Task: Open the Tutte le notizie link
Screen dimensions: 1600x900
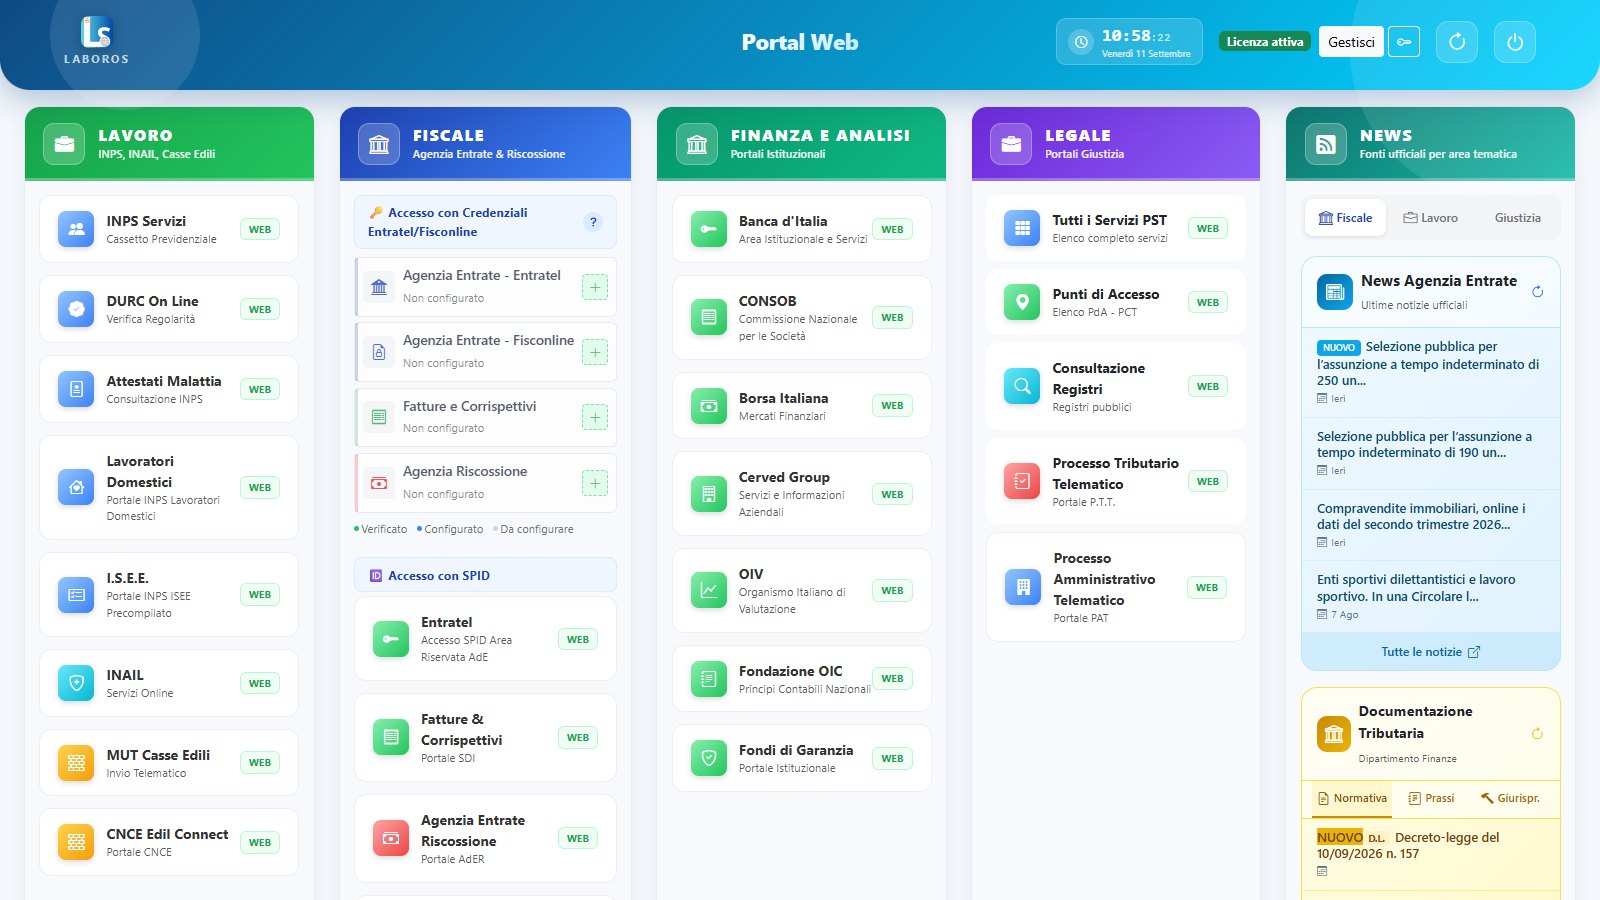Action: tap(1431, 652)
